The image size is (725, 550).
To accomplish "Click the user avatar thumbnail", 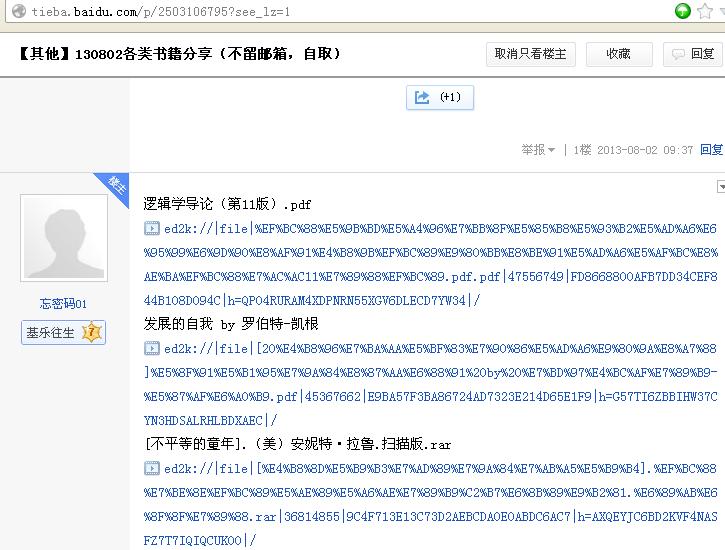I will point(64,238).
